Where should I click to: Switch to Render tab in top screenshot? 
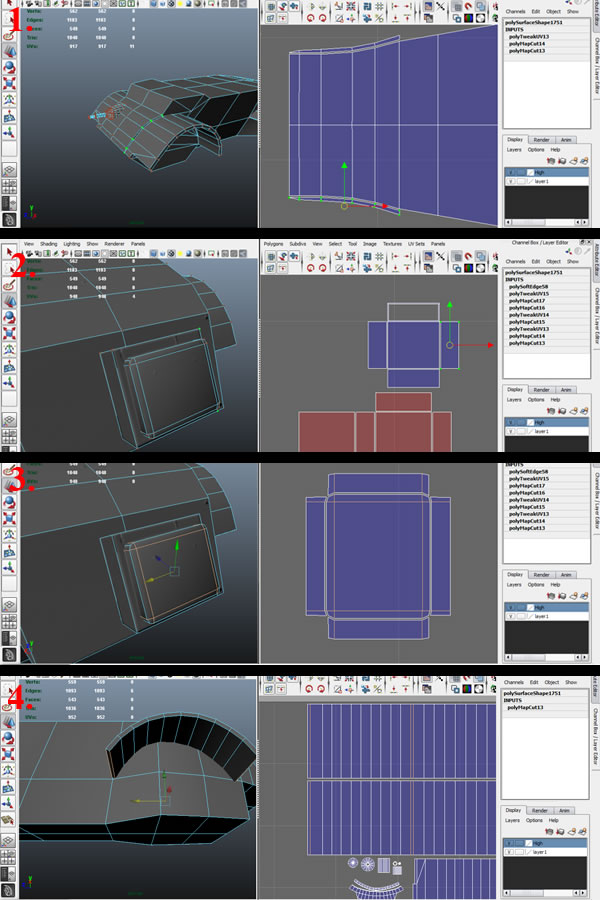(541, 139)
